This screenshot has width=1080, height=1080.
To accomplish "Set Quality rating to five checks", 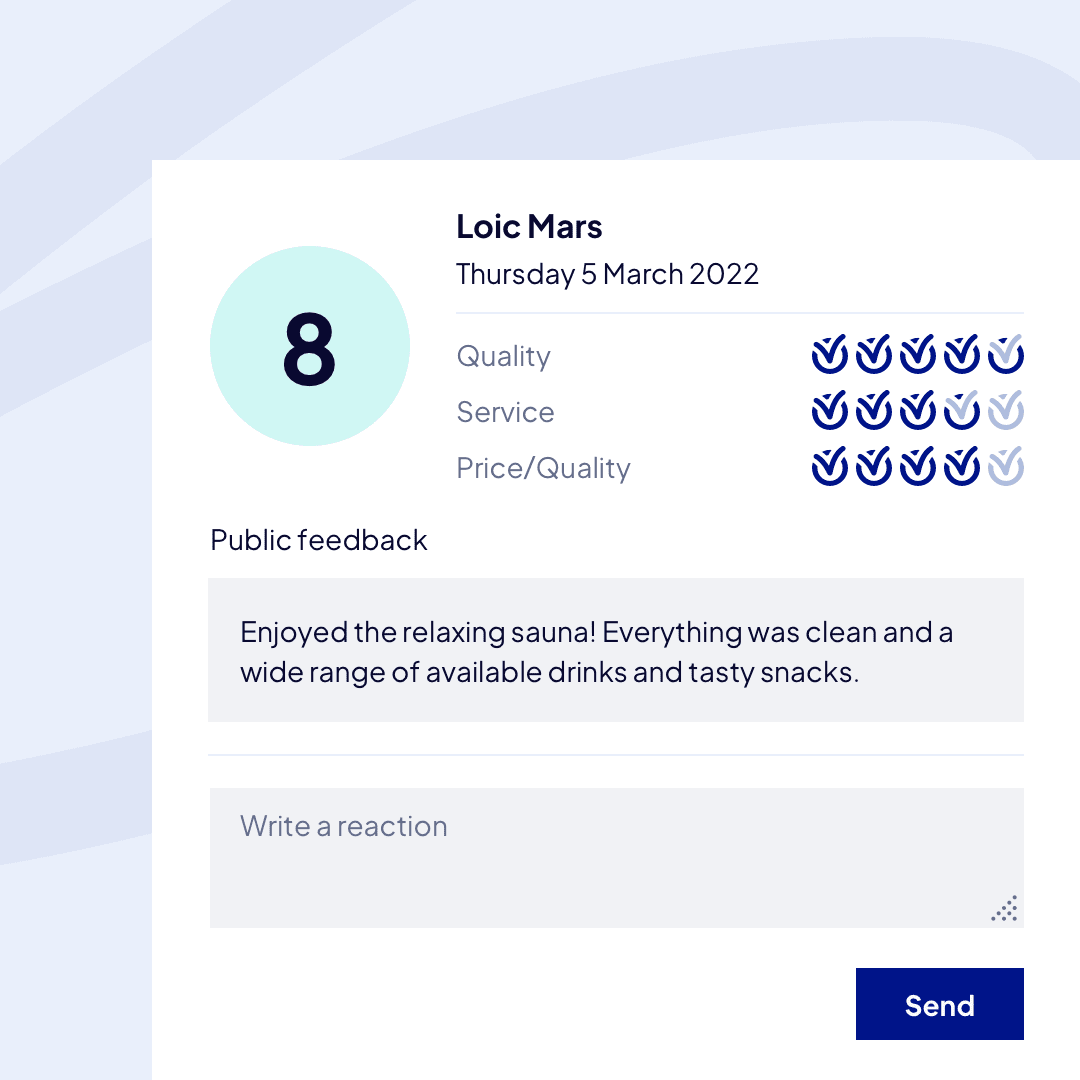I will point(1005,355).
